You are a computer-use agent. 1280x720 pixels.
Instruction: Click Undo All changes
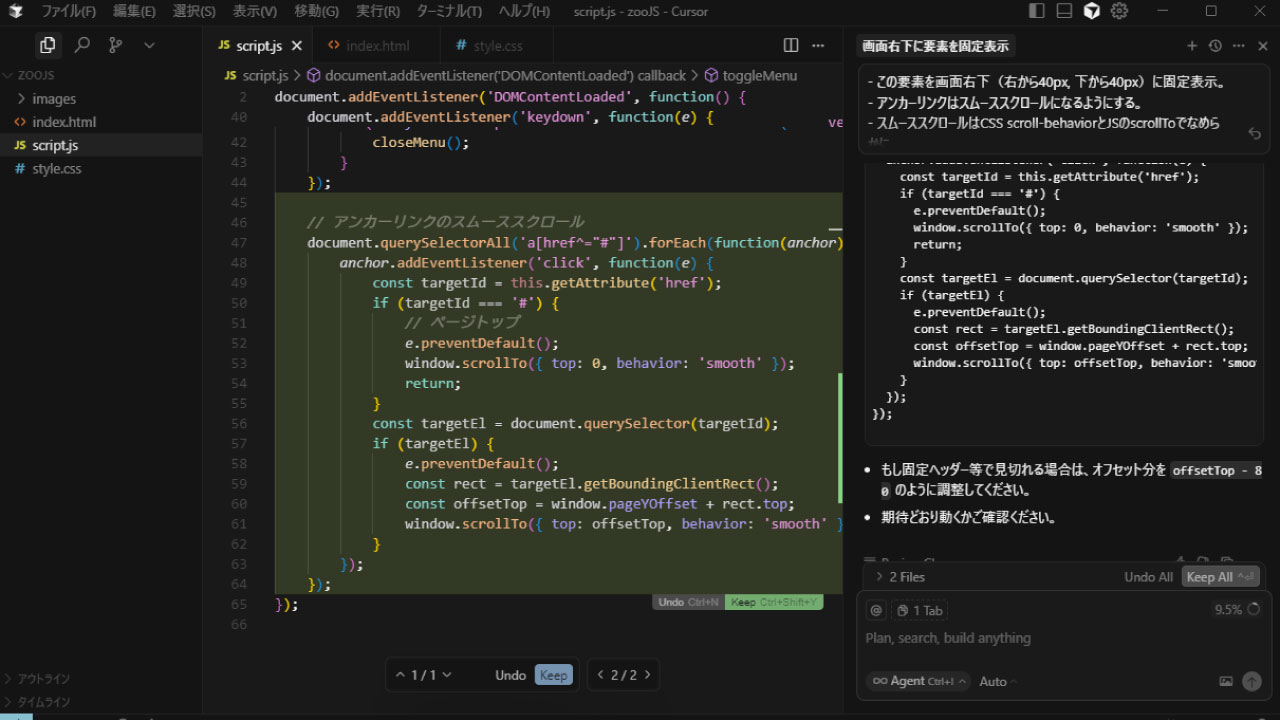tap(1148, 577)
